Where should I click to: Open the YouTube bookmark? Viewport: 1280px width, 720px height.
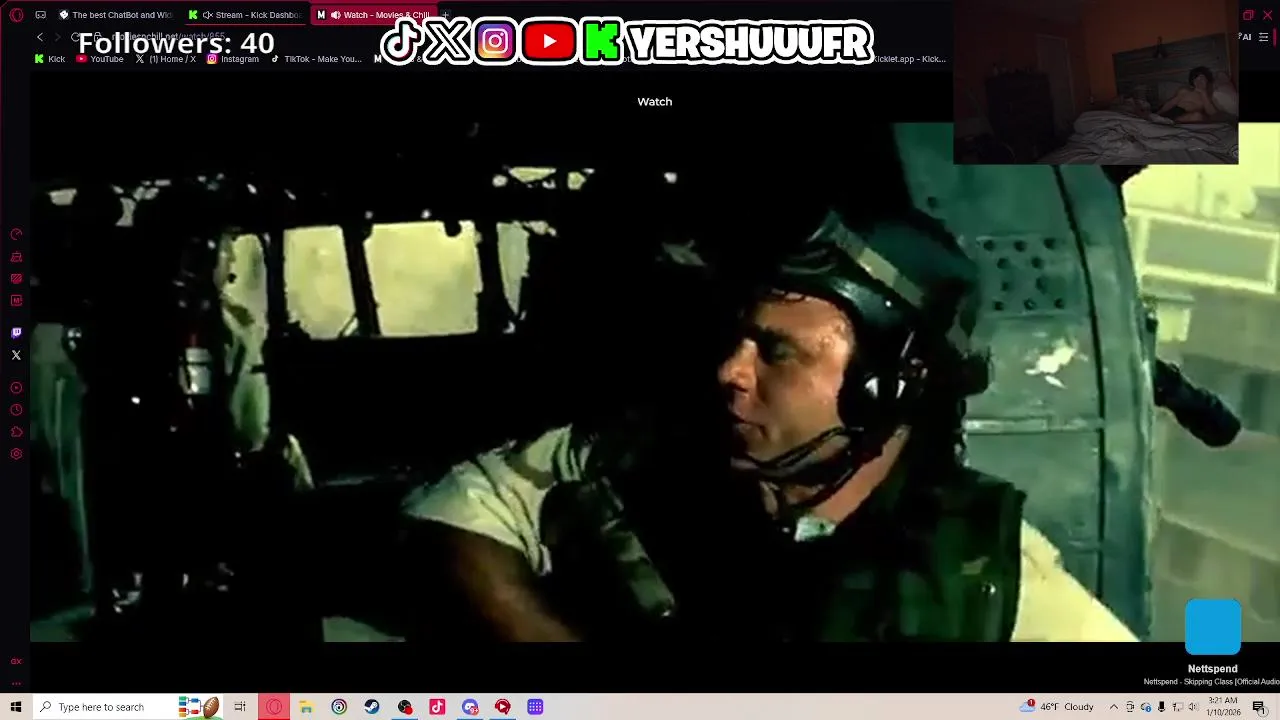(100, 59)
